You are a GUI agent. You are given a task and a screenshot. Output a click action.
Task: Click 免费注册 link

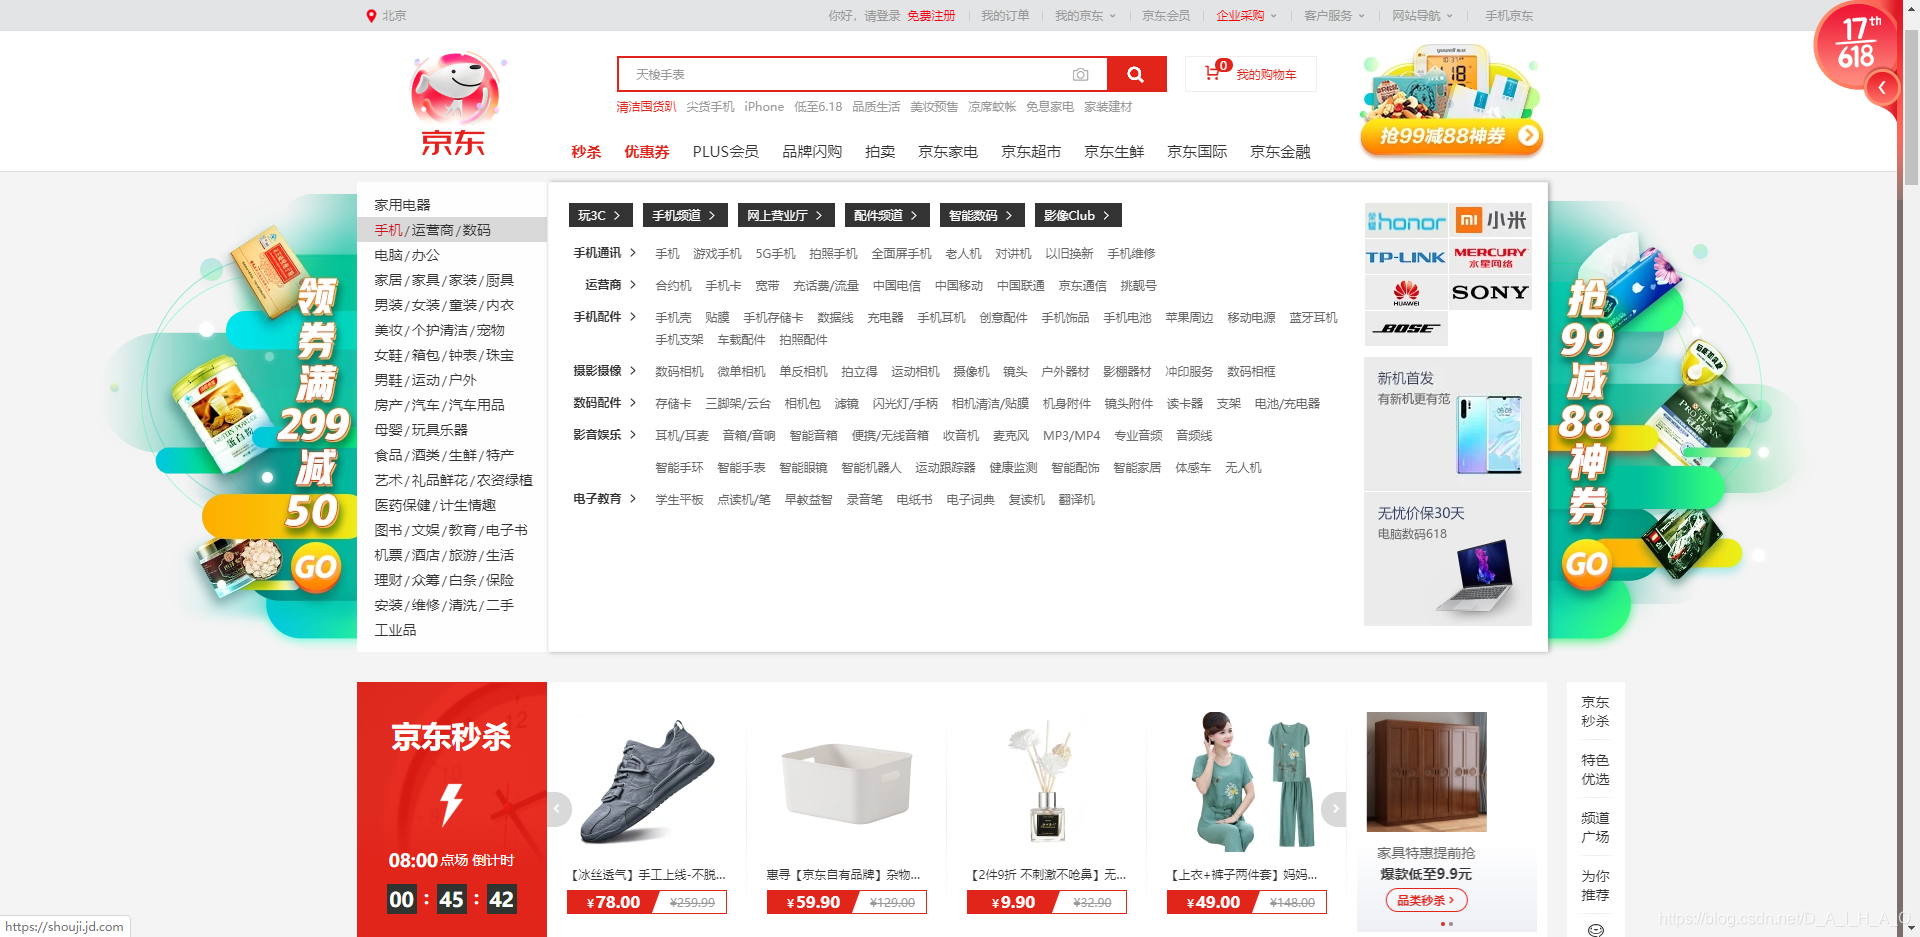tap(931, 16)
